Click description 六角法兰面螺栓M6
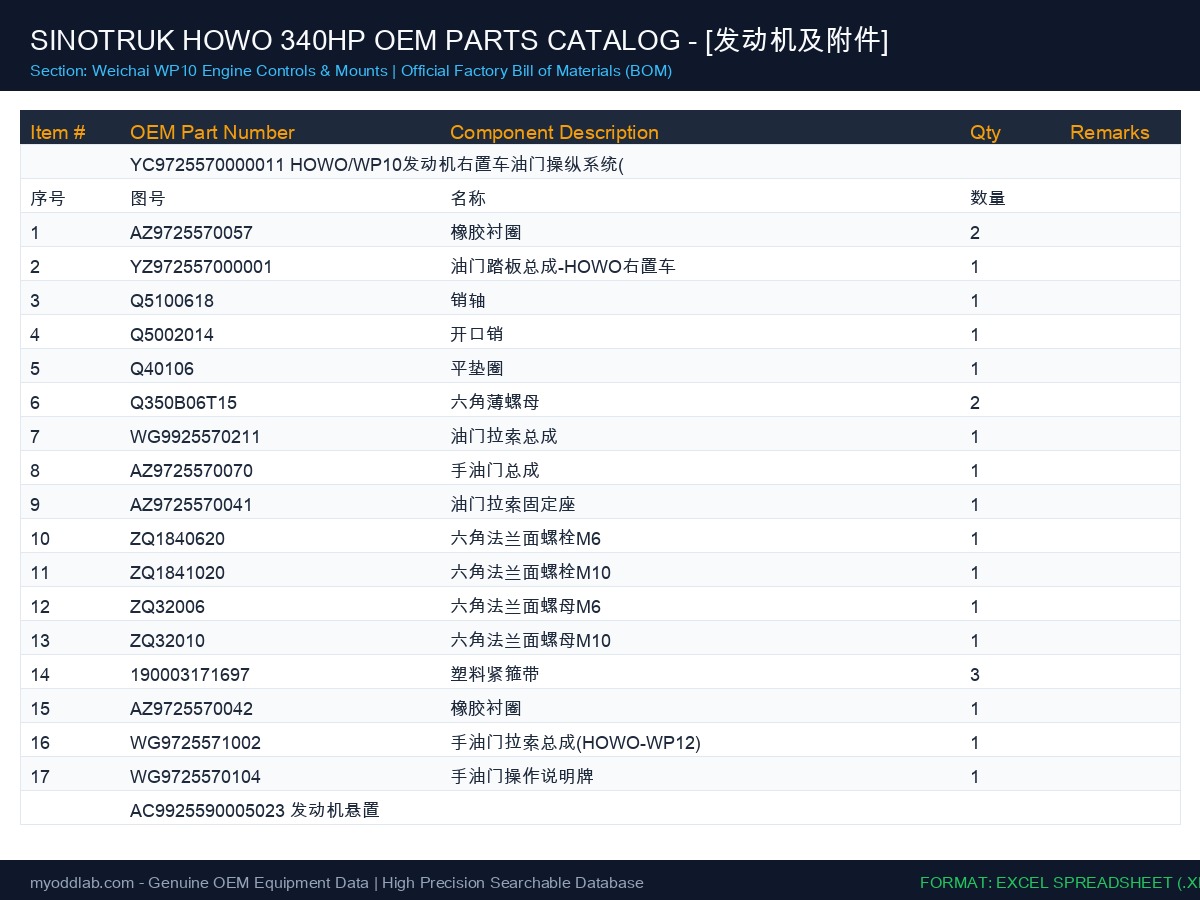The image size is (1200, 900). pyautogui.click(x=526, y=538)
